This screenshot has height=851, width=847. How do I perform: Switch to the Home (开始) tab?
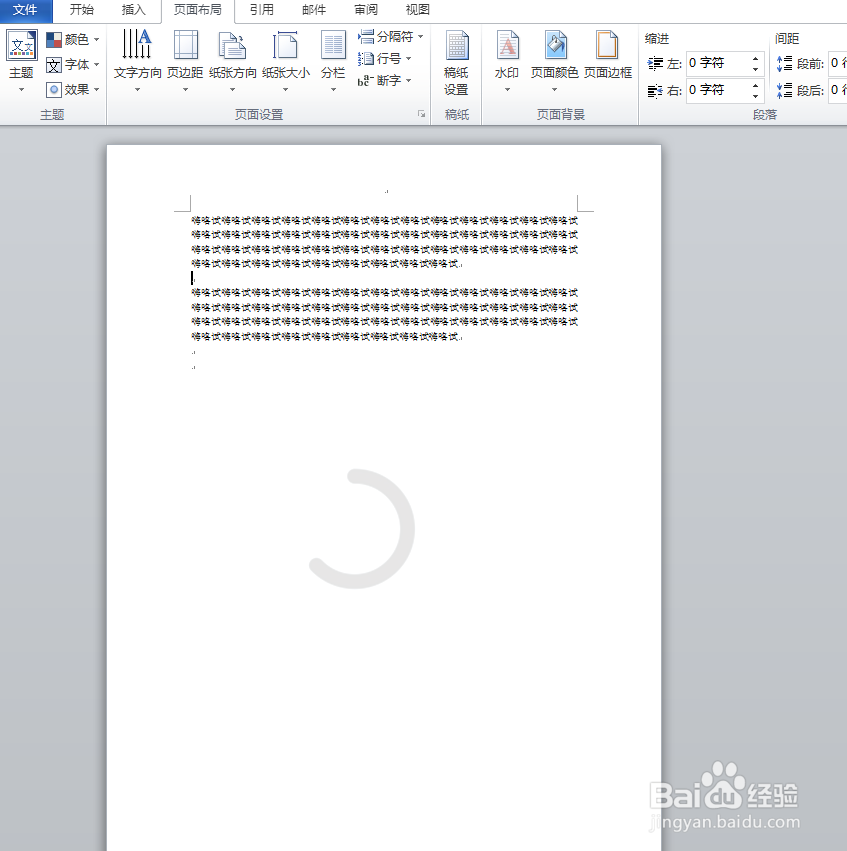81,10
